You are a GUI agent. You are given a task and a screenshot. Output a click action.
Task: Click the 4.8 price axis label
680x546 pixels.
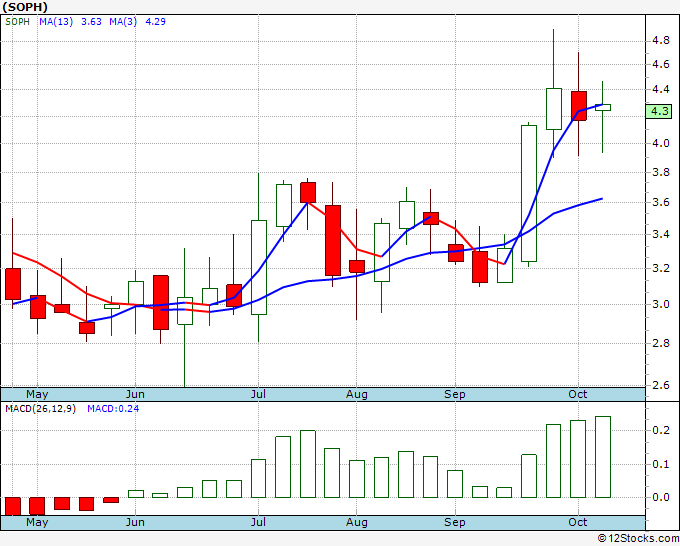[660, 41]
